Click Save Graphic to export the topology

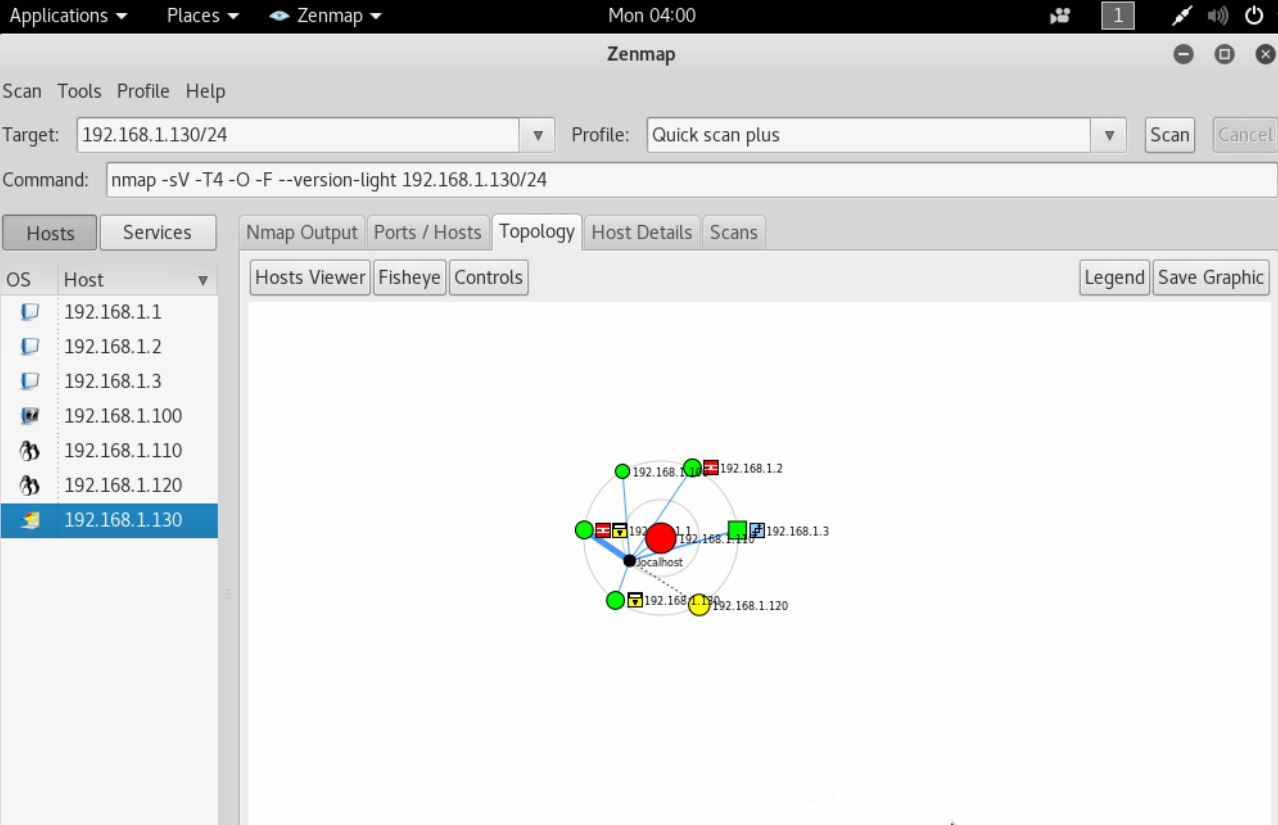point(1211,277)
